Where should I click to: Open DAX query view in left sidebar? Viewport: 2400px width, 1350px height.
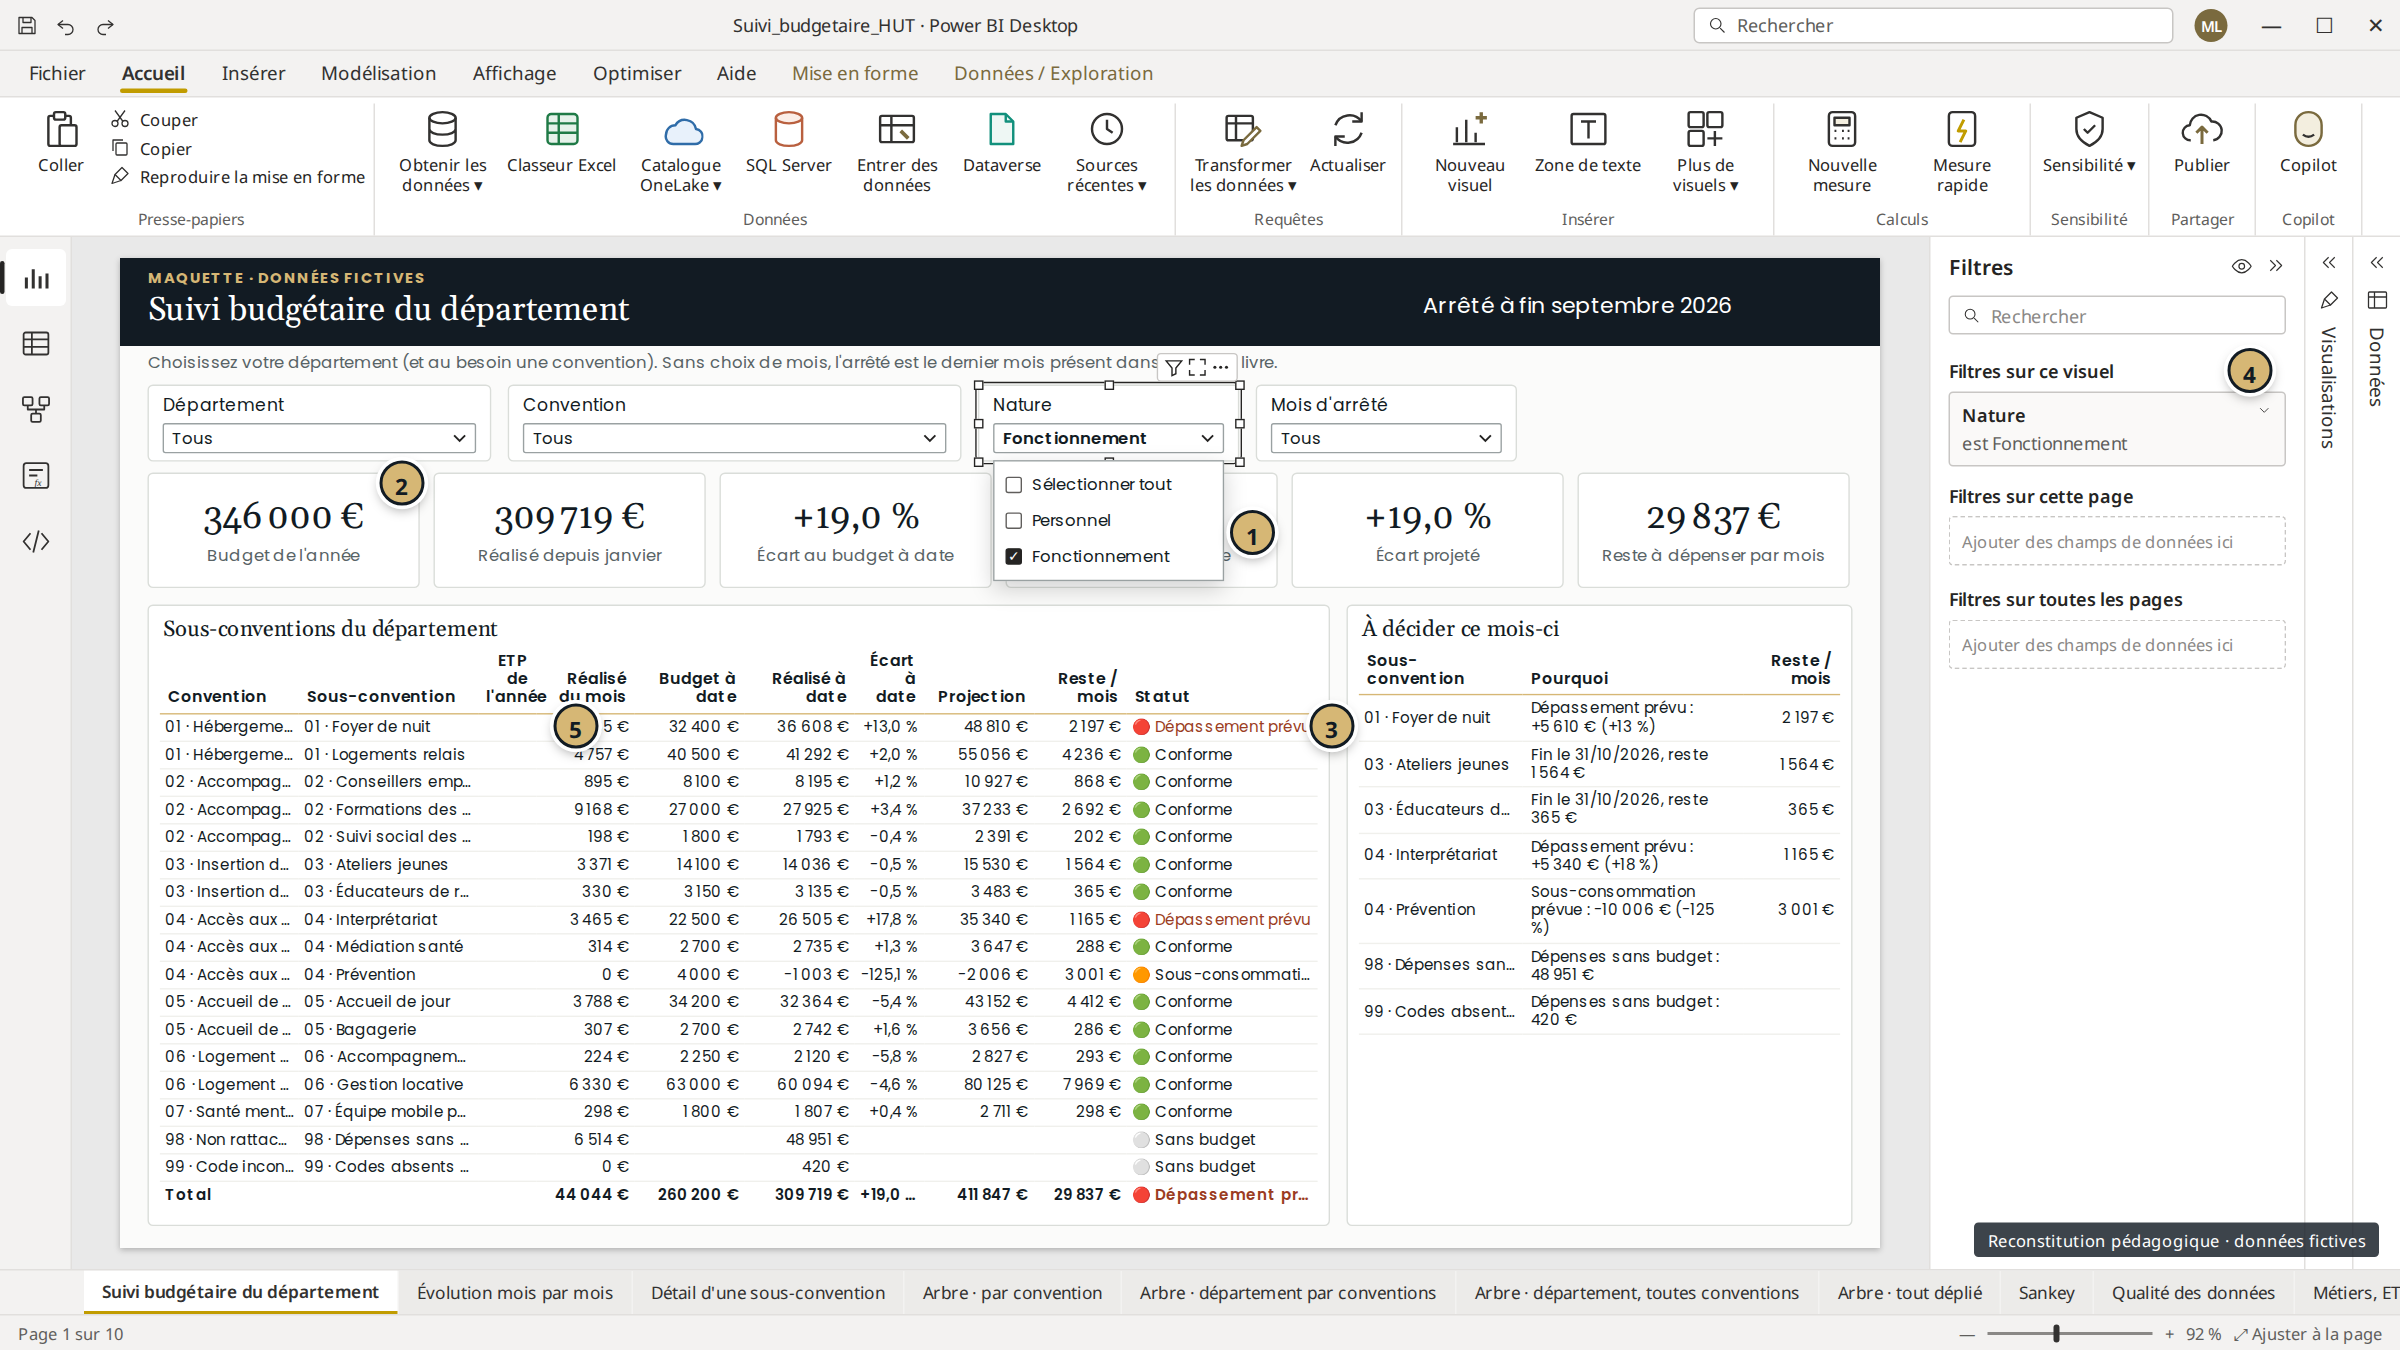(x=36, y=475)
